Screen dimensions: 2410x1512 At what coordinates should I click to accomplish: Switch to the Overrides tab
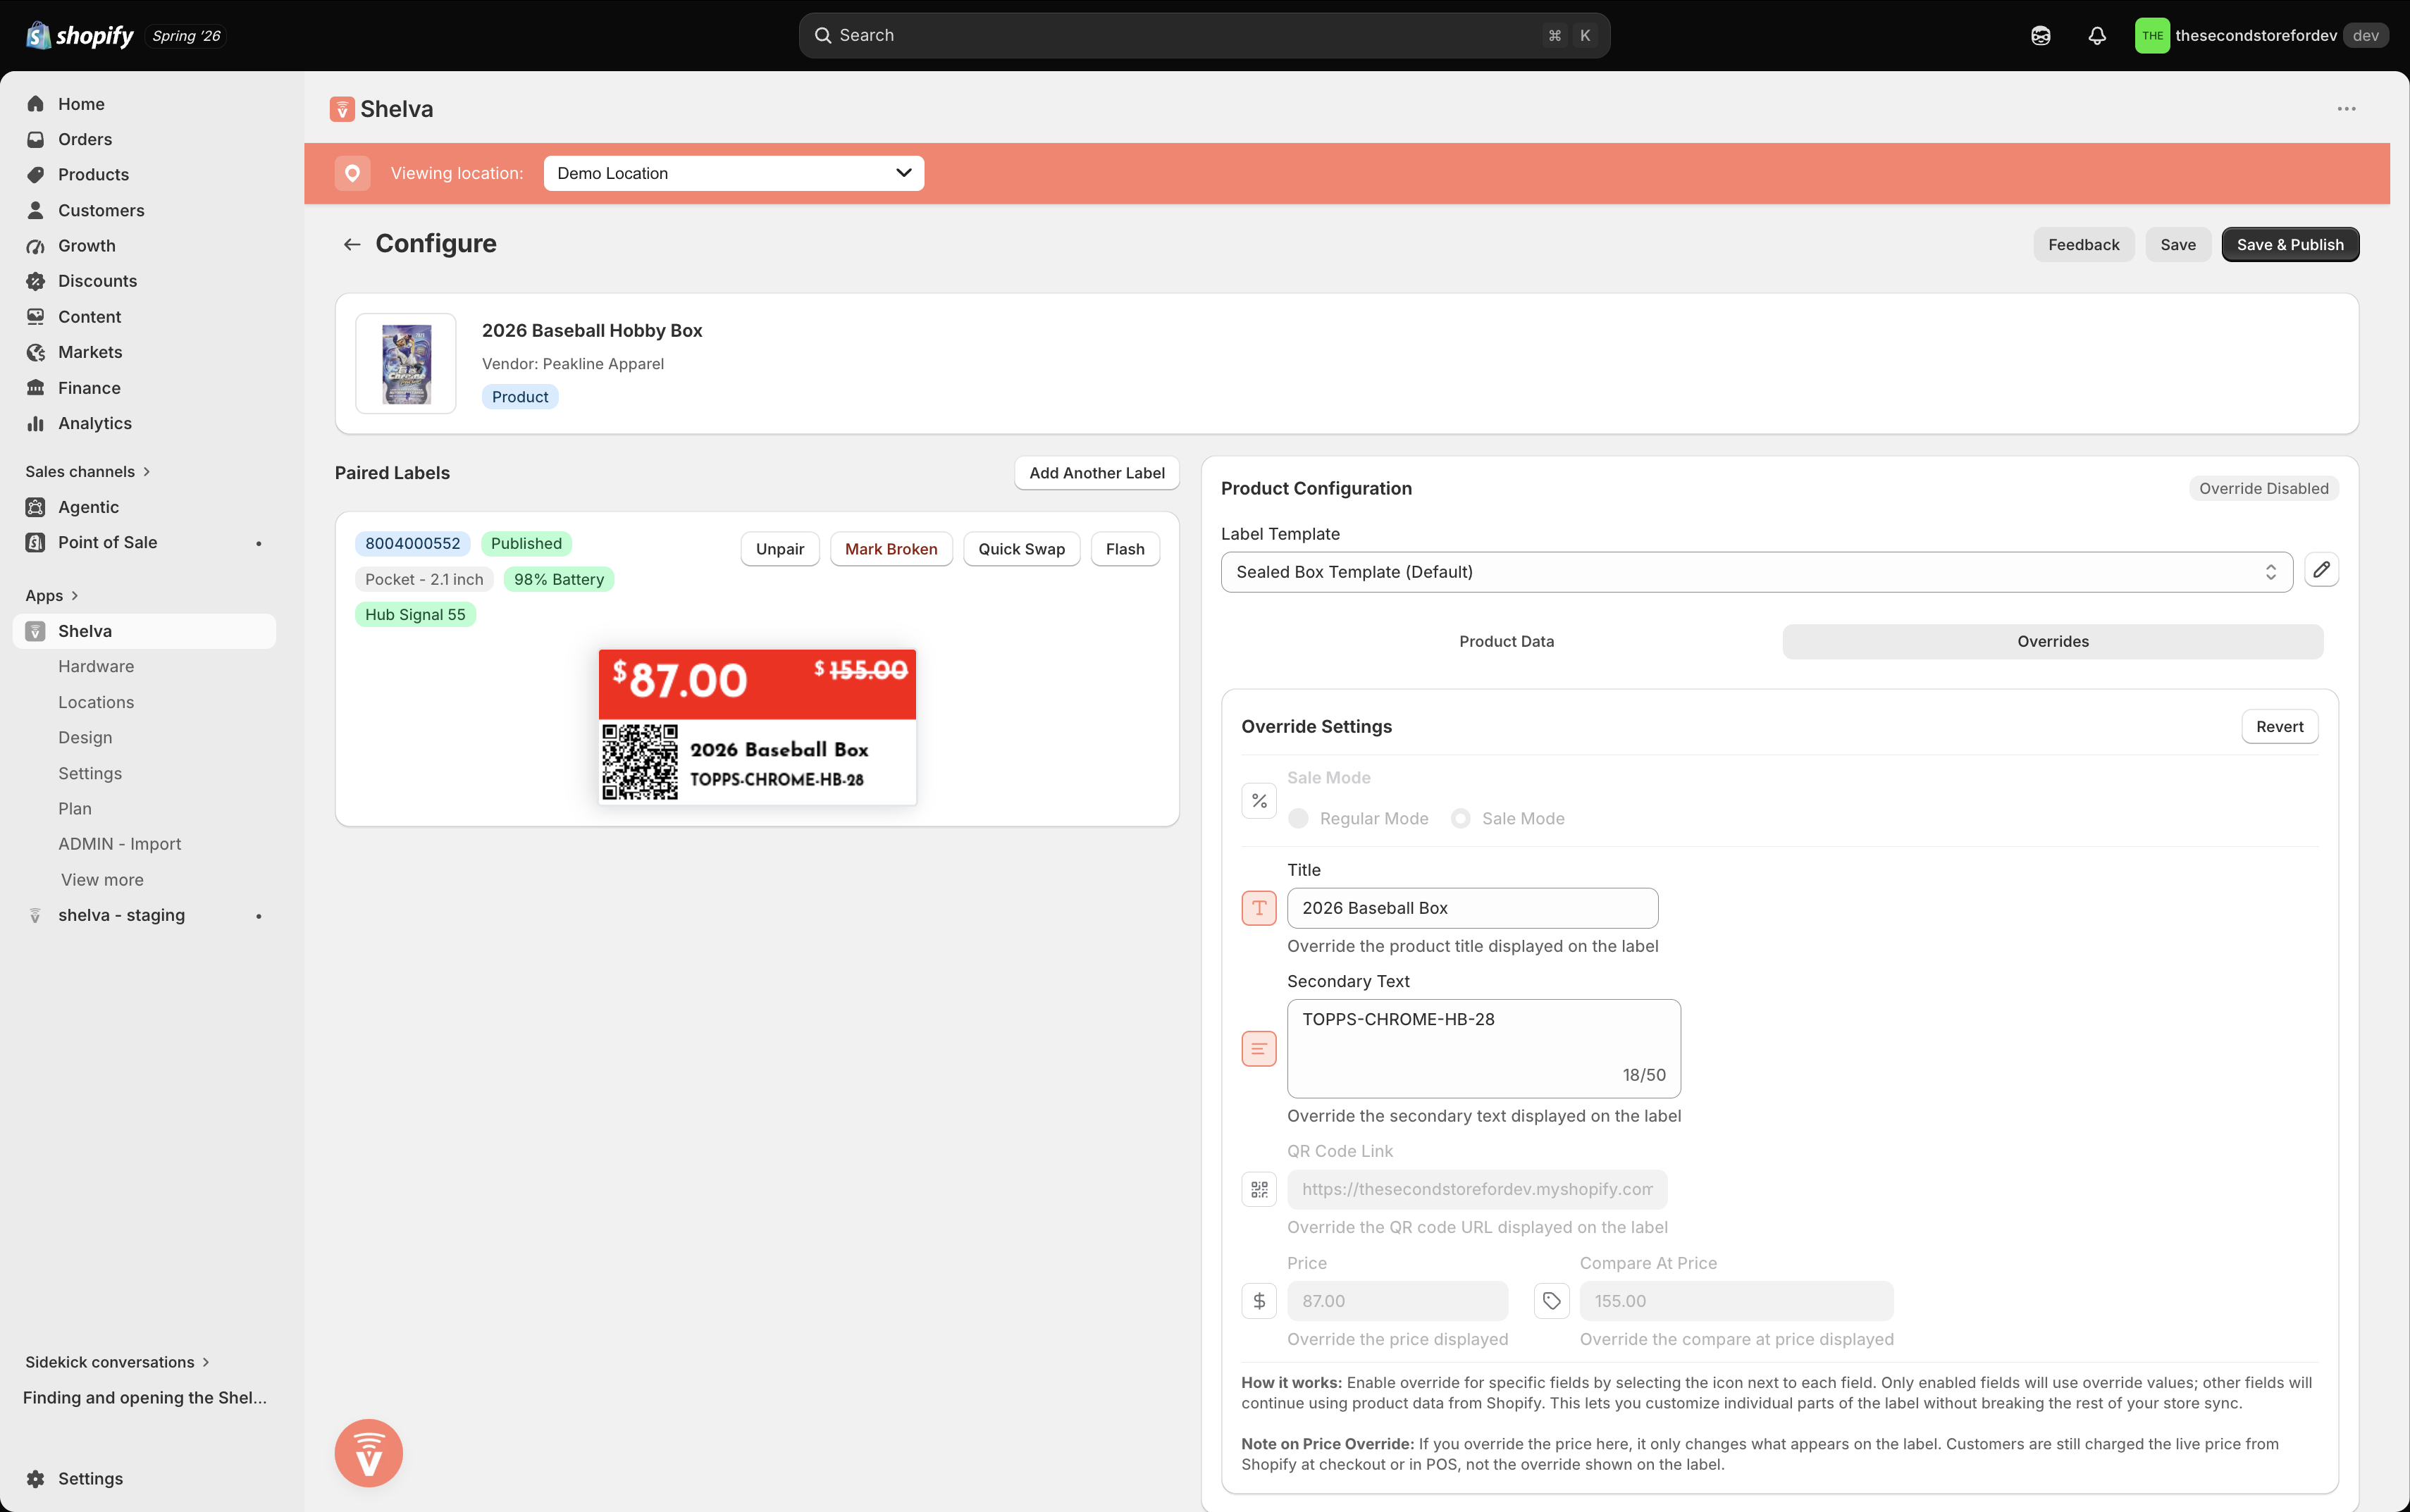coord(2052,641)
